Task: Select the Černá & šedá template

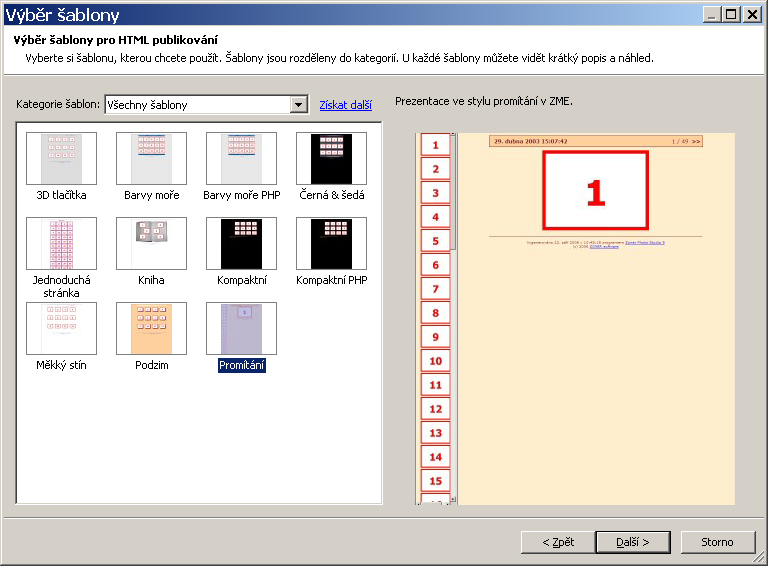Action: tap(331, 158)
